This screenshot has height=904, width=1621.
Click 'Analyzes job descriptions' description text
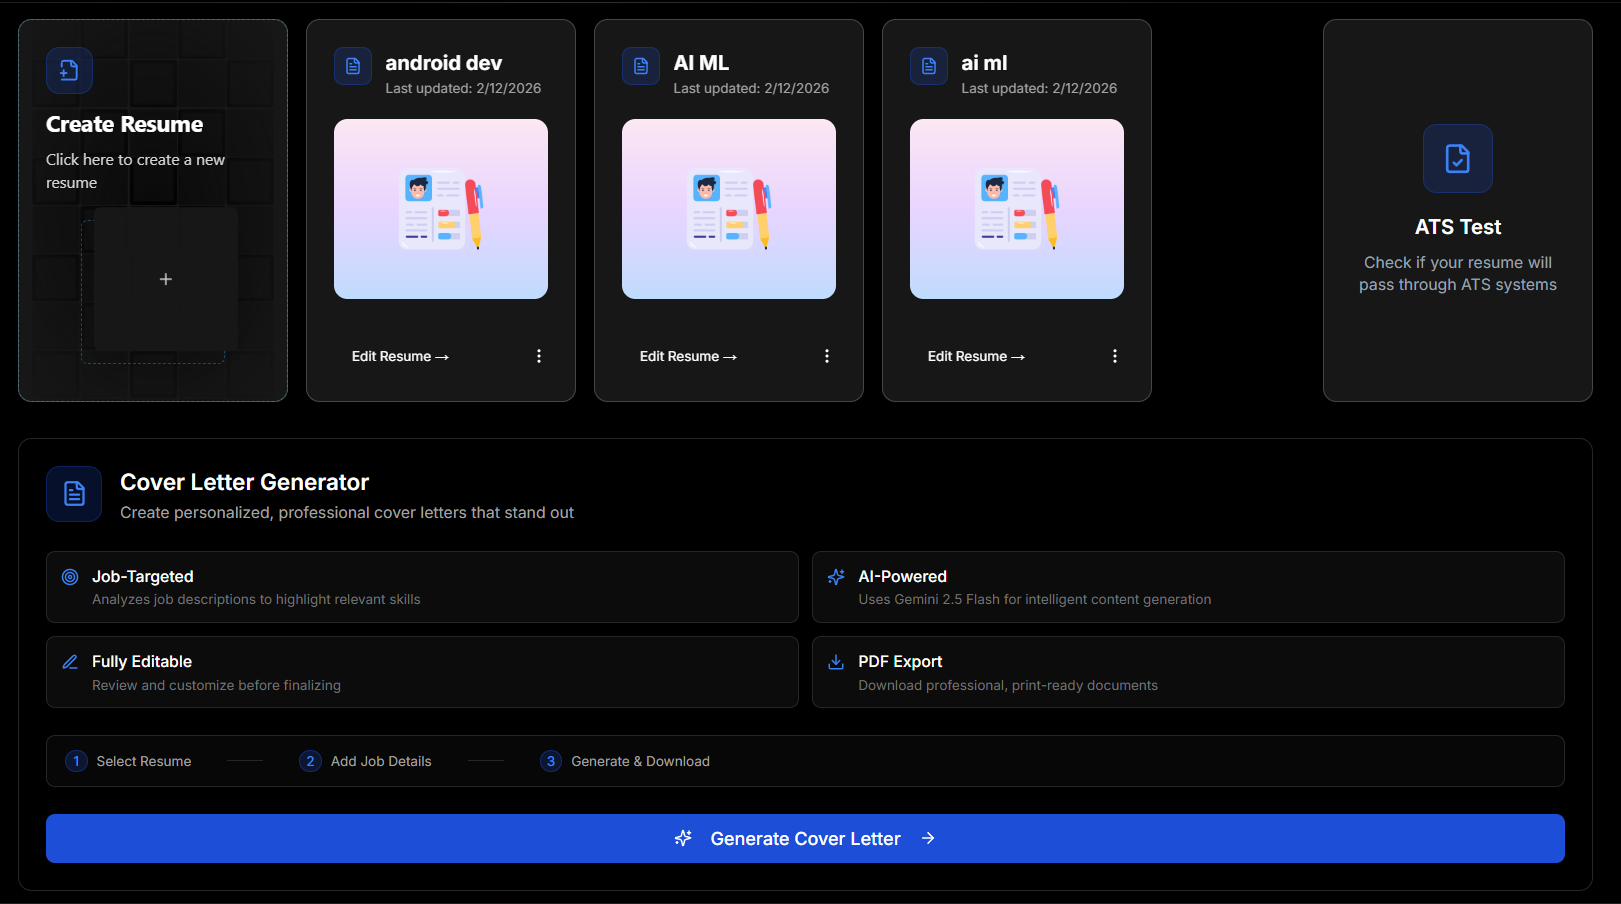click(256, 599)
